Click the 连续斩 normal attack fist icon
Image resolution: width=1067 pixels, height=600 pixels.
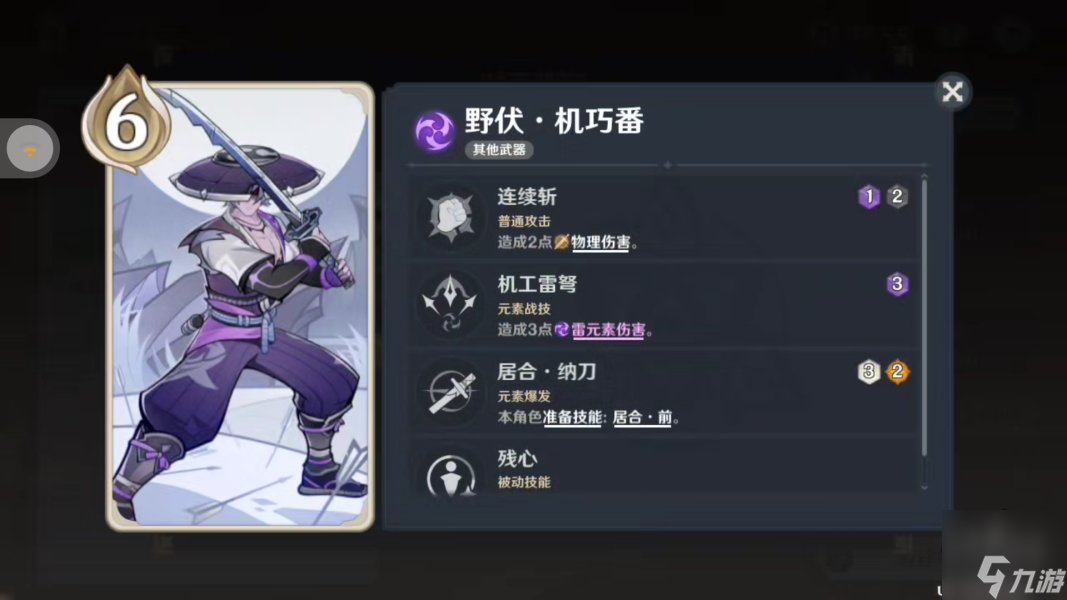[x=450, y=218]
